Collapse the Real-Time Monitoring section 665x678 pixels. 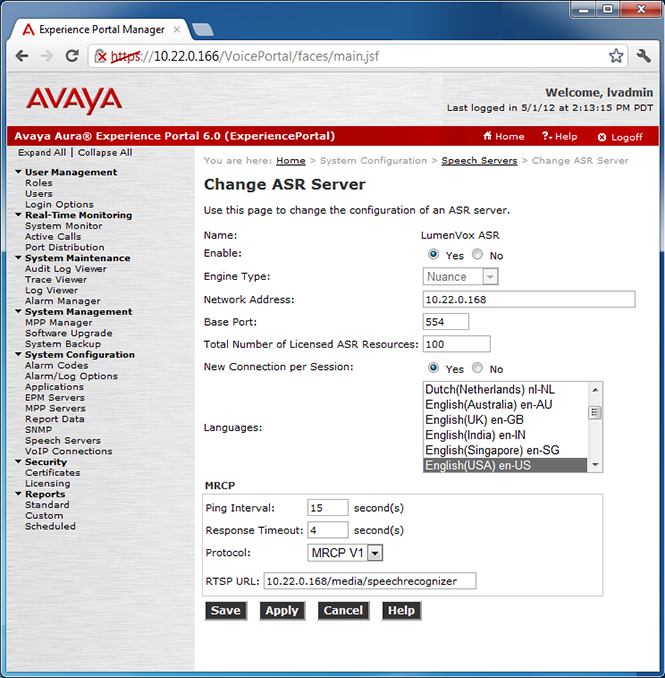click(18, 214)
